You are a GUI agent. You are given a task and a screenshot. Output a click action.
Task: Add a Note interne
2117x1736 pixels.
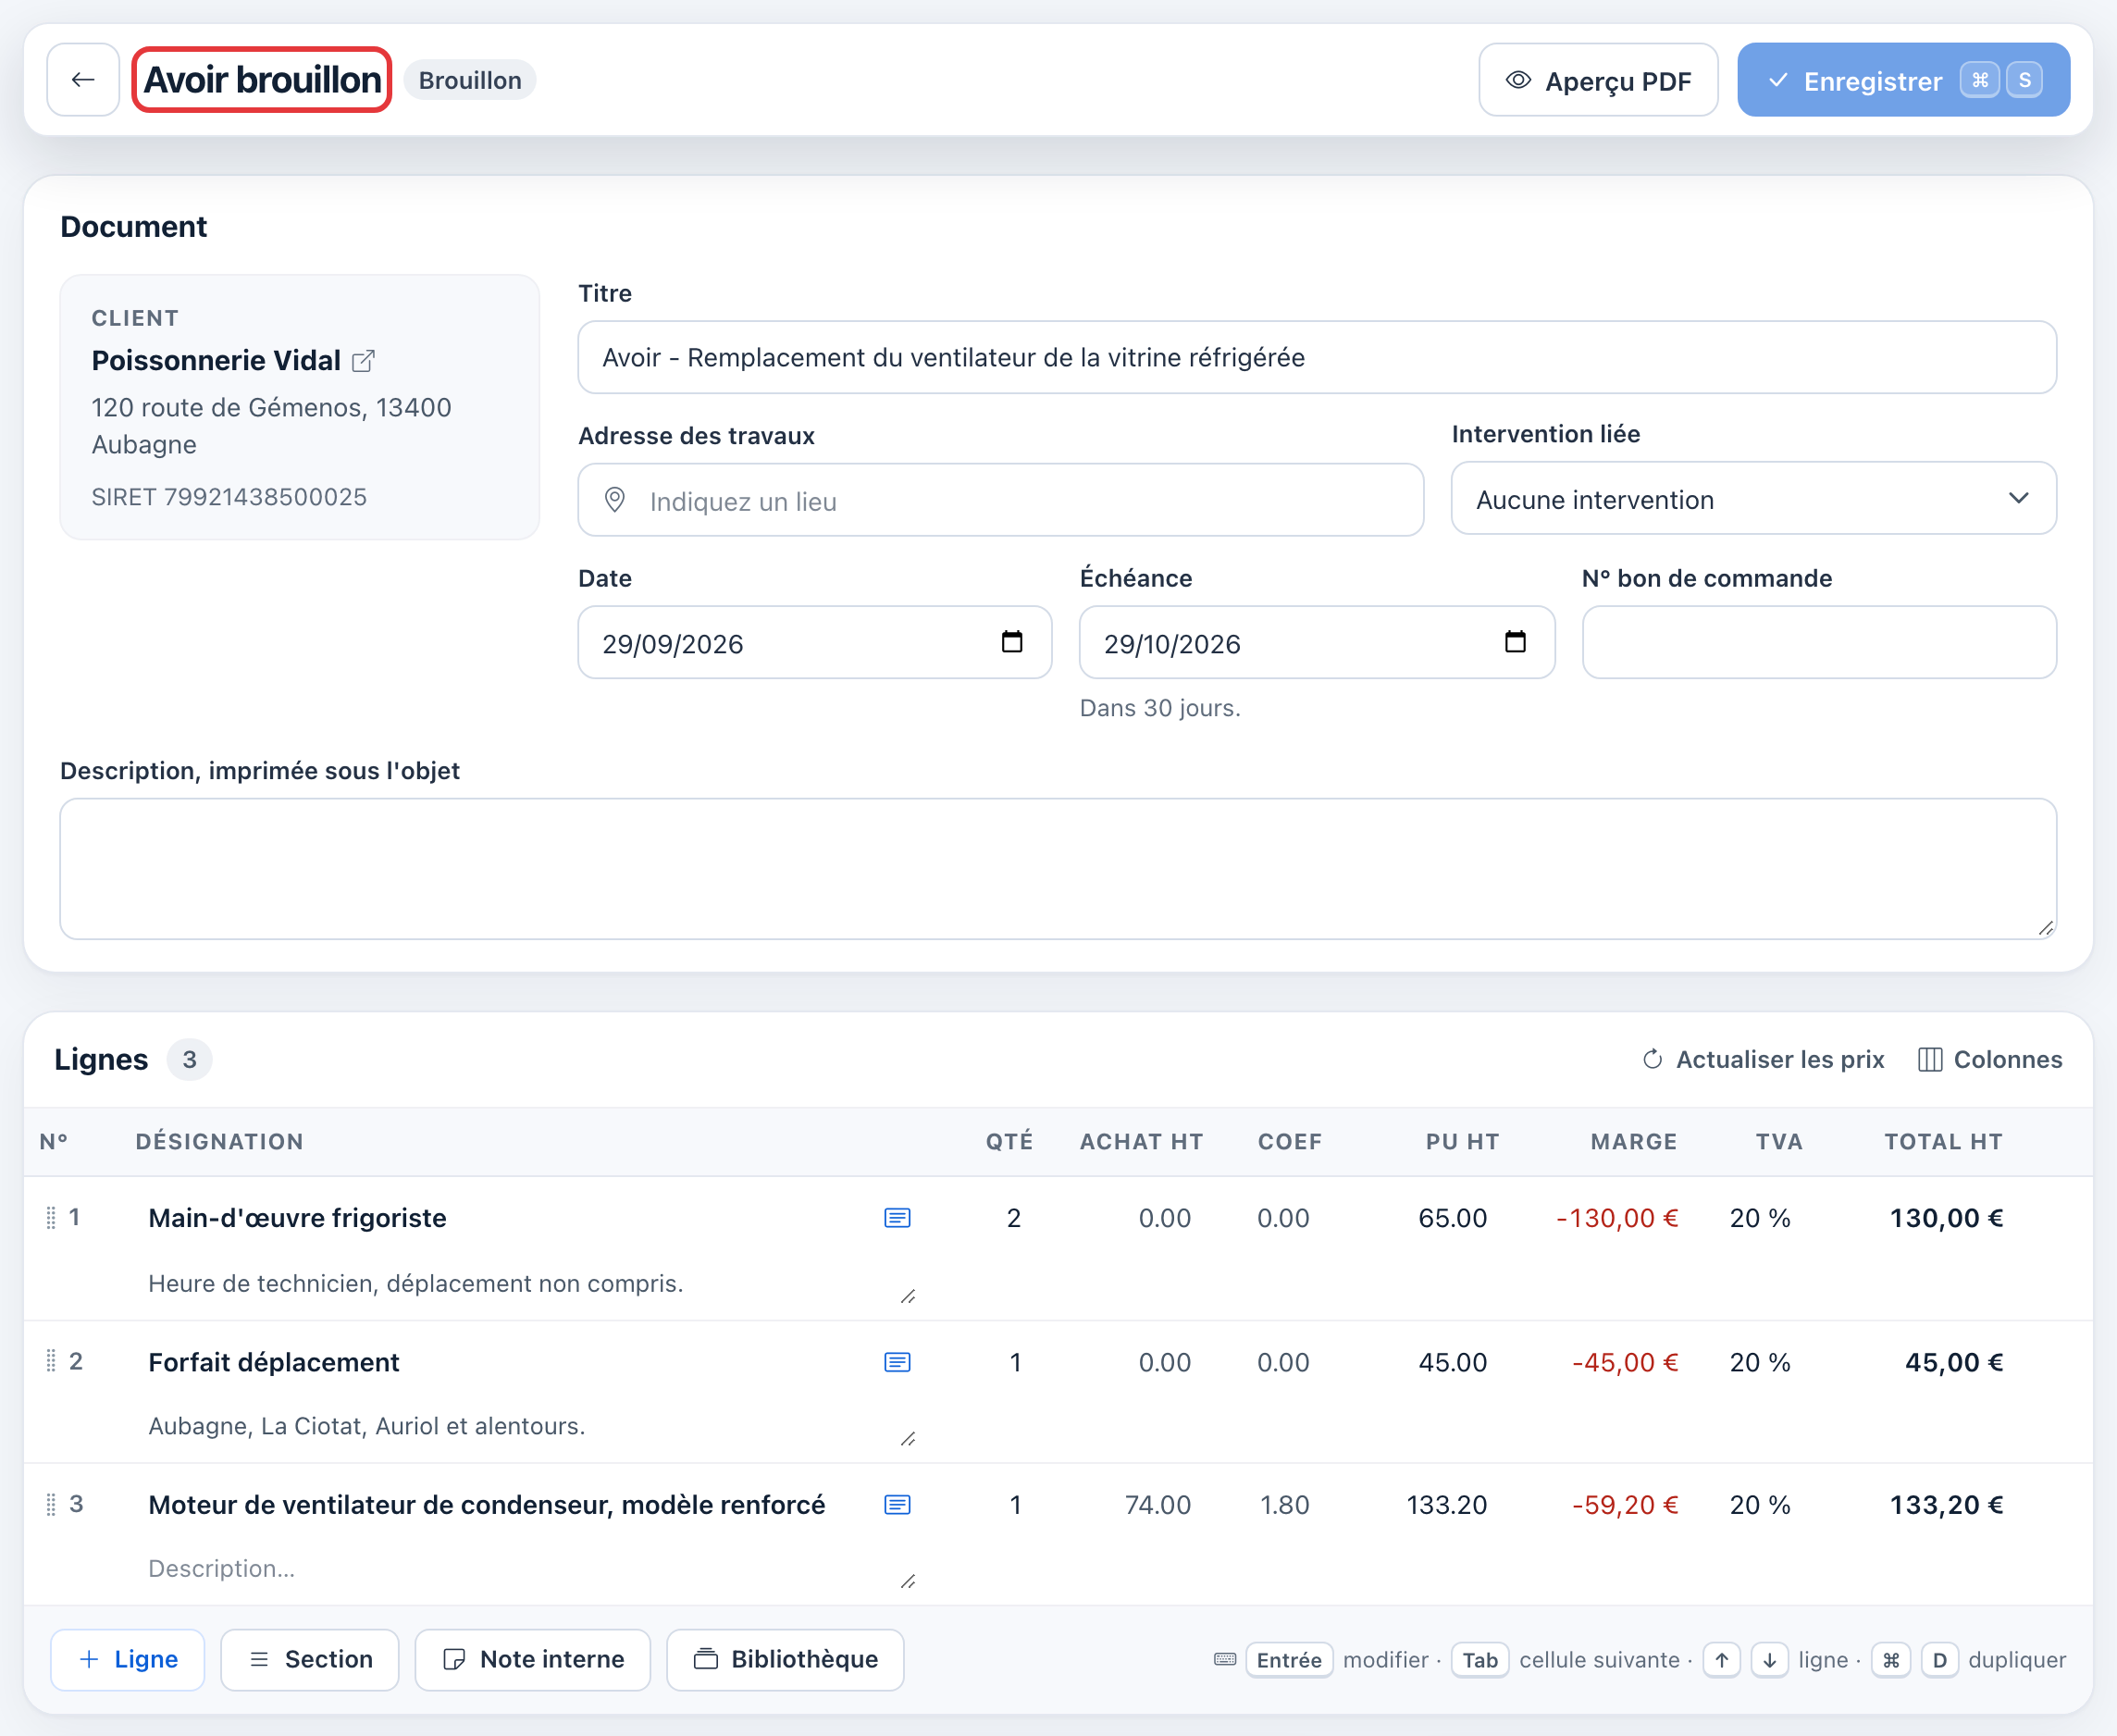[x=533, y=1659]
